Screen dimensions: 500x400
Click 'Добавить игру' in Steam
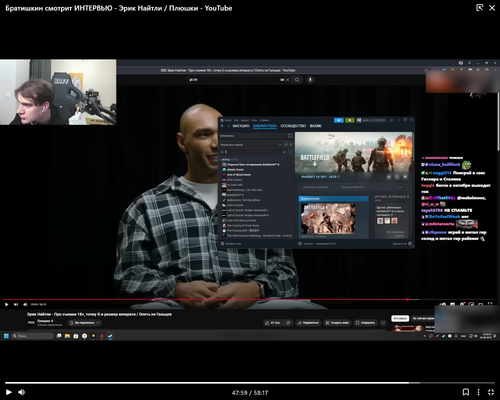231,244
